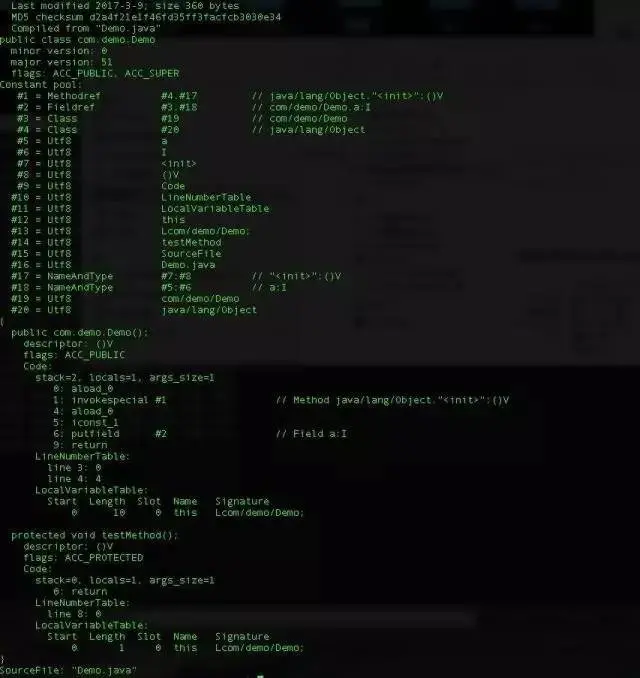640x678 pixels.
Task: Click the 'LocalVariableTable' Utf8 value in entry #11
Action: (215, 208)
